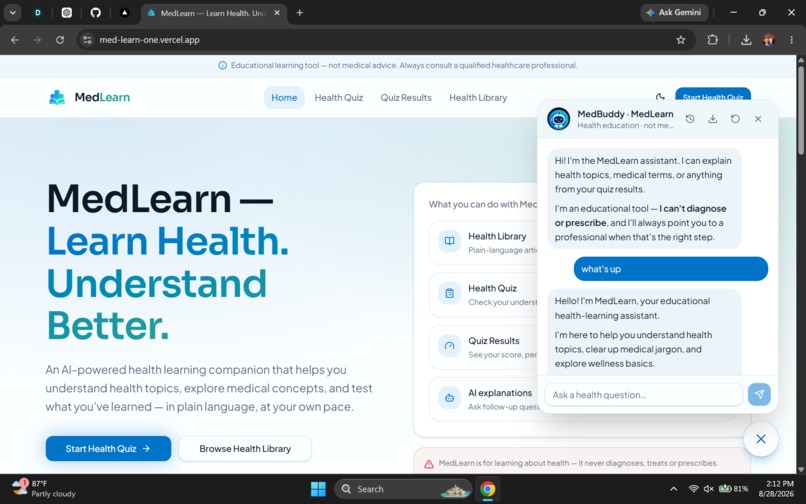
Task: Click the MedLearn logo icon
Action: click(x=57, y=97)
